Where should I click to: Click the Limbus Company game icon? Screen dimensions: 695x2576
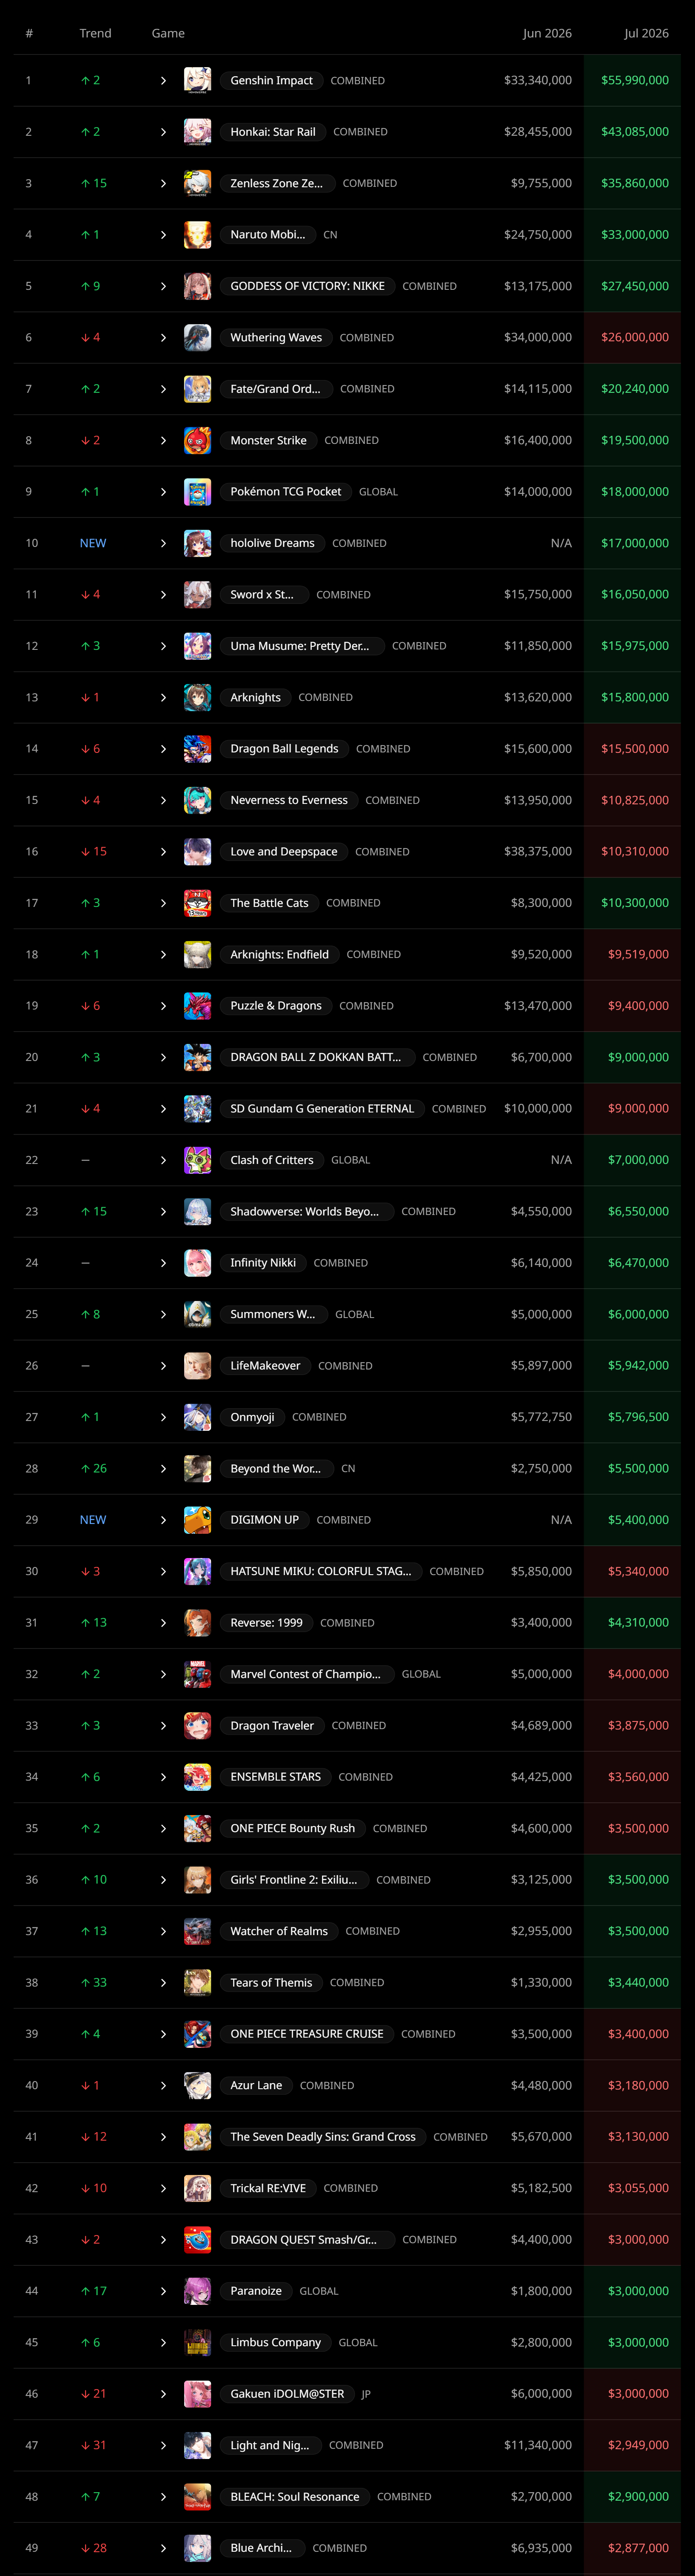(197, 2342)
